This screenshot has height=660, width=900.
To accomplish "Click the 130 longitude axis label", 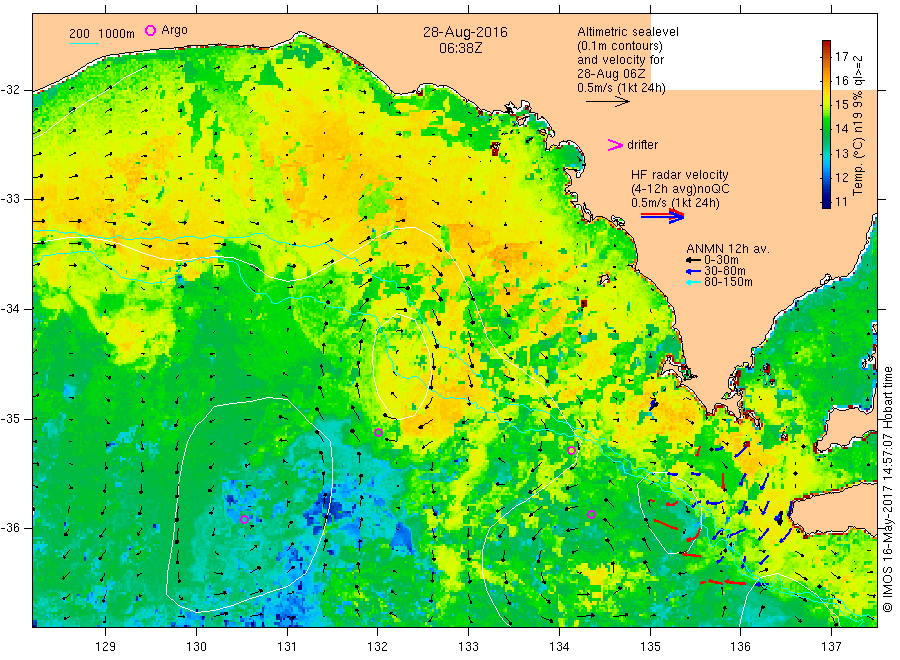I will 196,647.
